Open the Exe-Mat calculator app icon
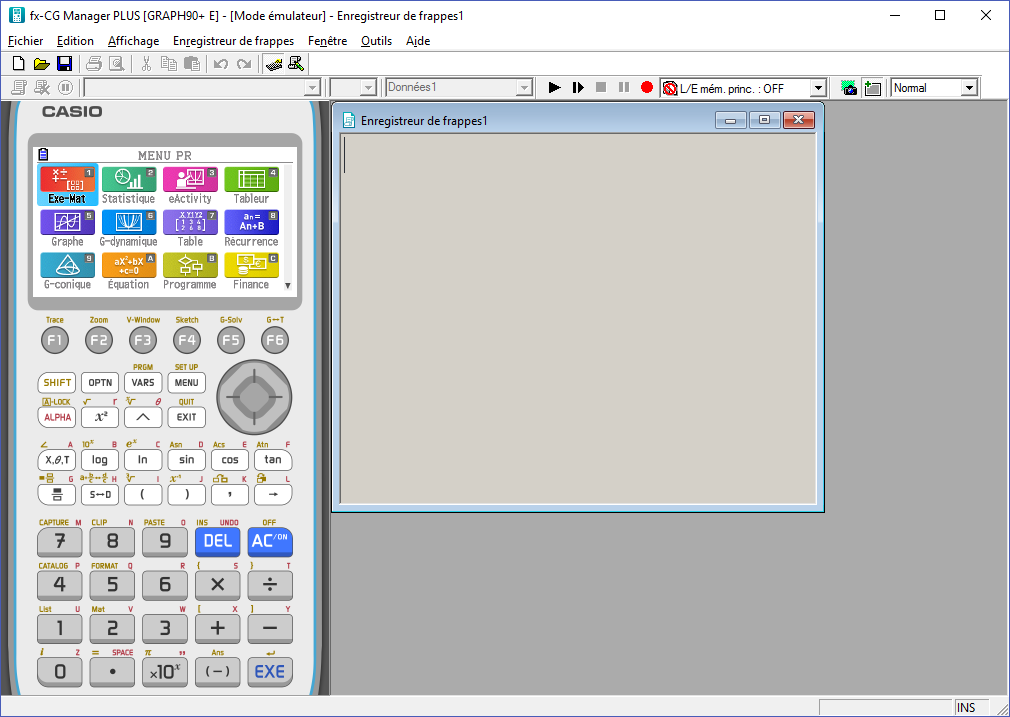The image size is (1010, 717). [67, 185]
